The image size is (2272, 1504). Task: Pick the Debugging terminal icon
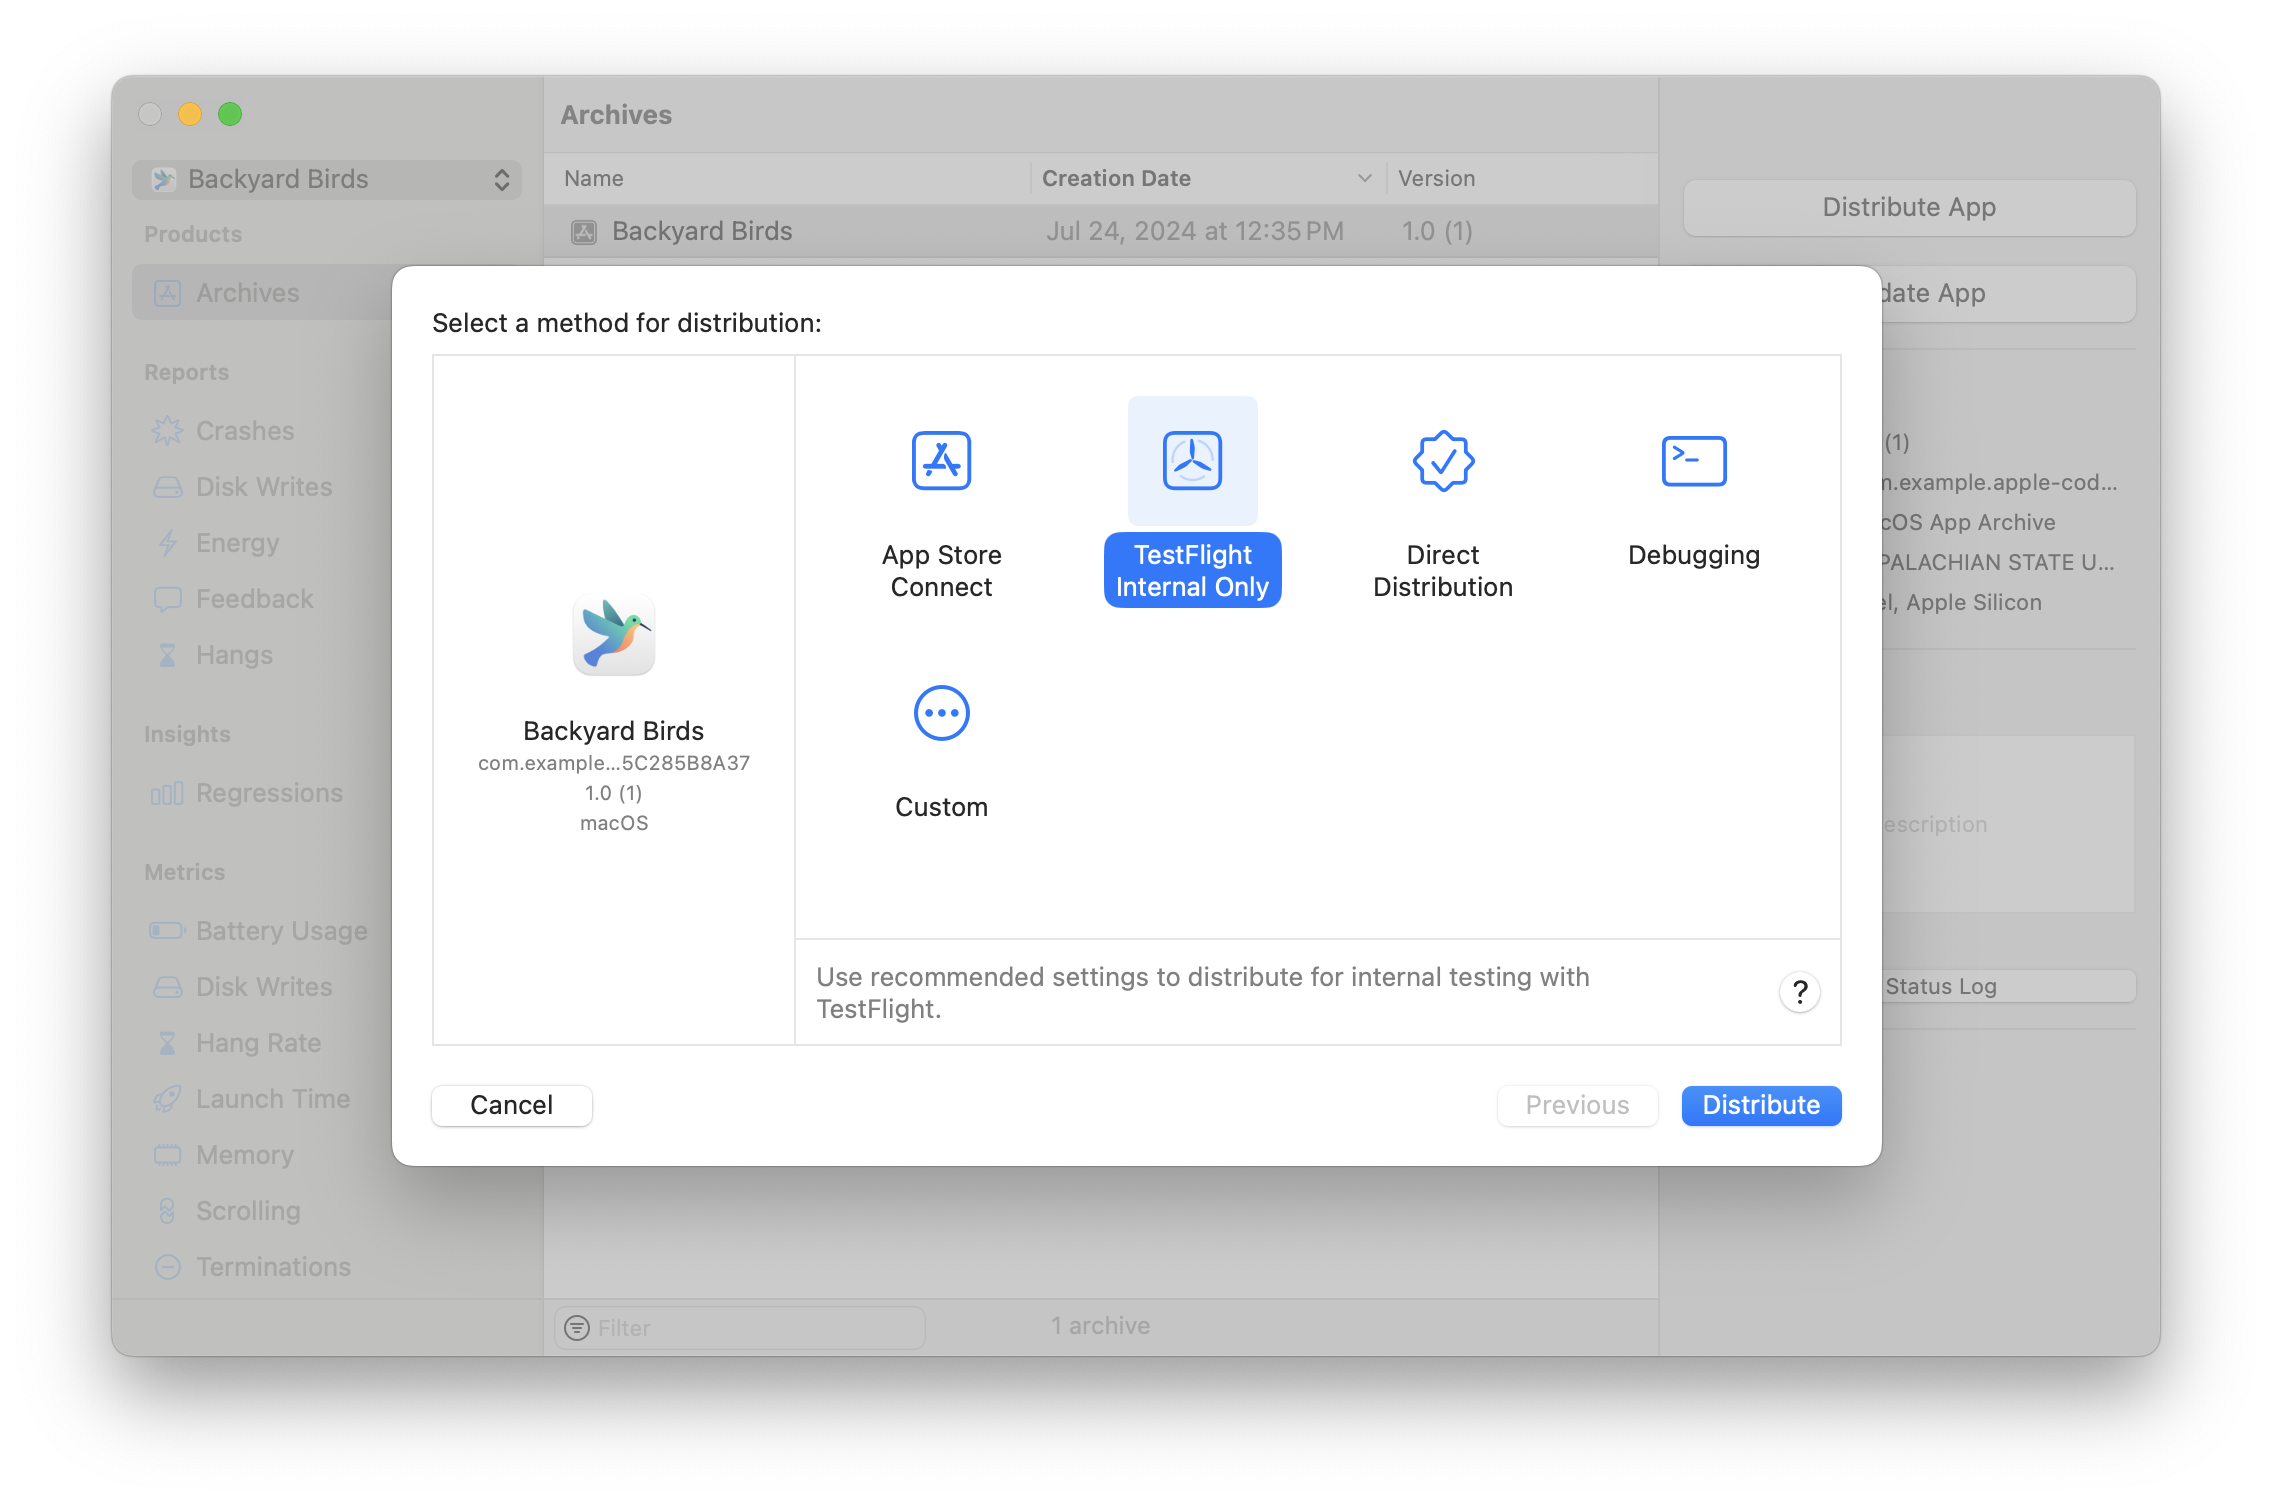pos(1694,461)
